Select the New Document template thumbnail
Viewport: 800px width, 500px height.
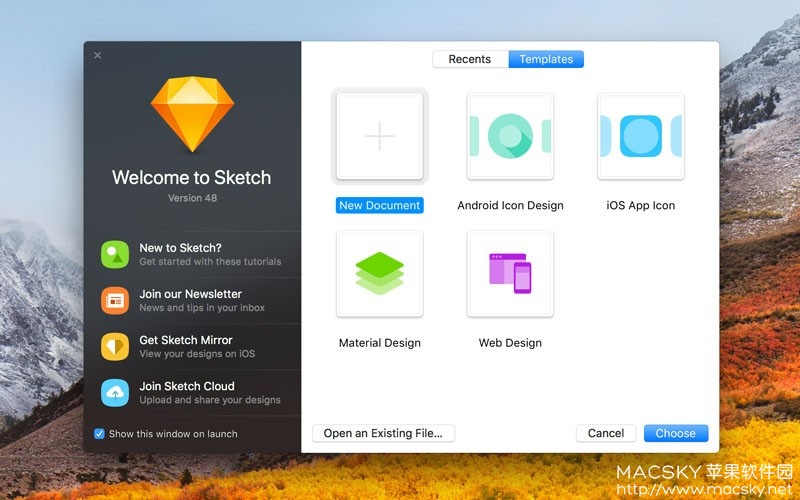tap(380, 136)
